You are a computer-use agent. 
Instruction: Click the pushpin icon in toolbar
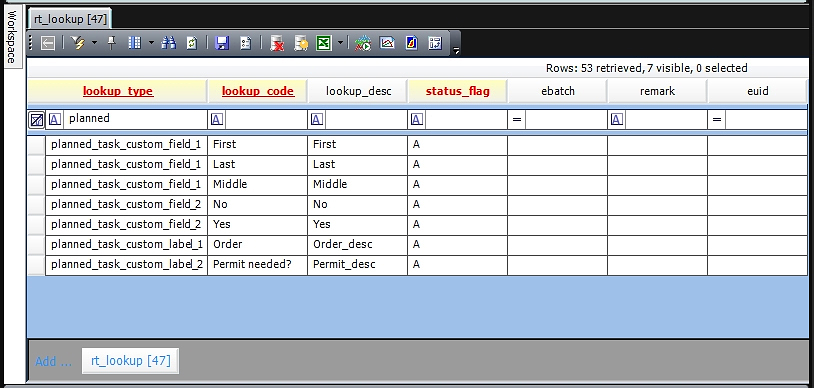pyautogui.click(x=111, y=43)
